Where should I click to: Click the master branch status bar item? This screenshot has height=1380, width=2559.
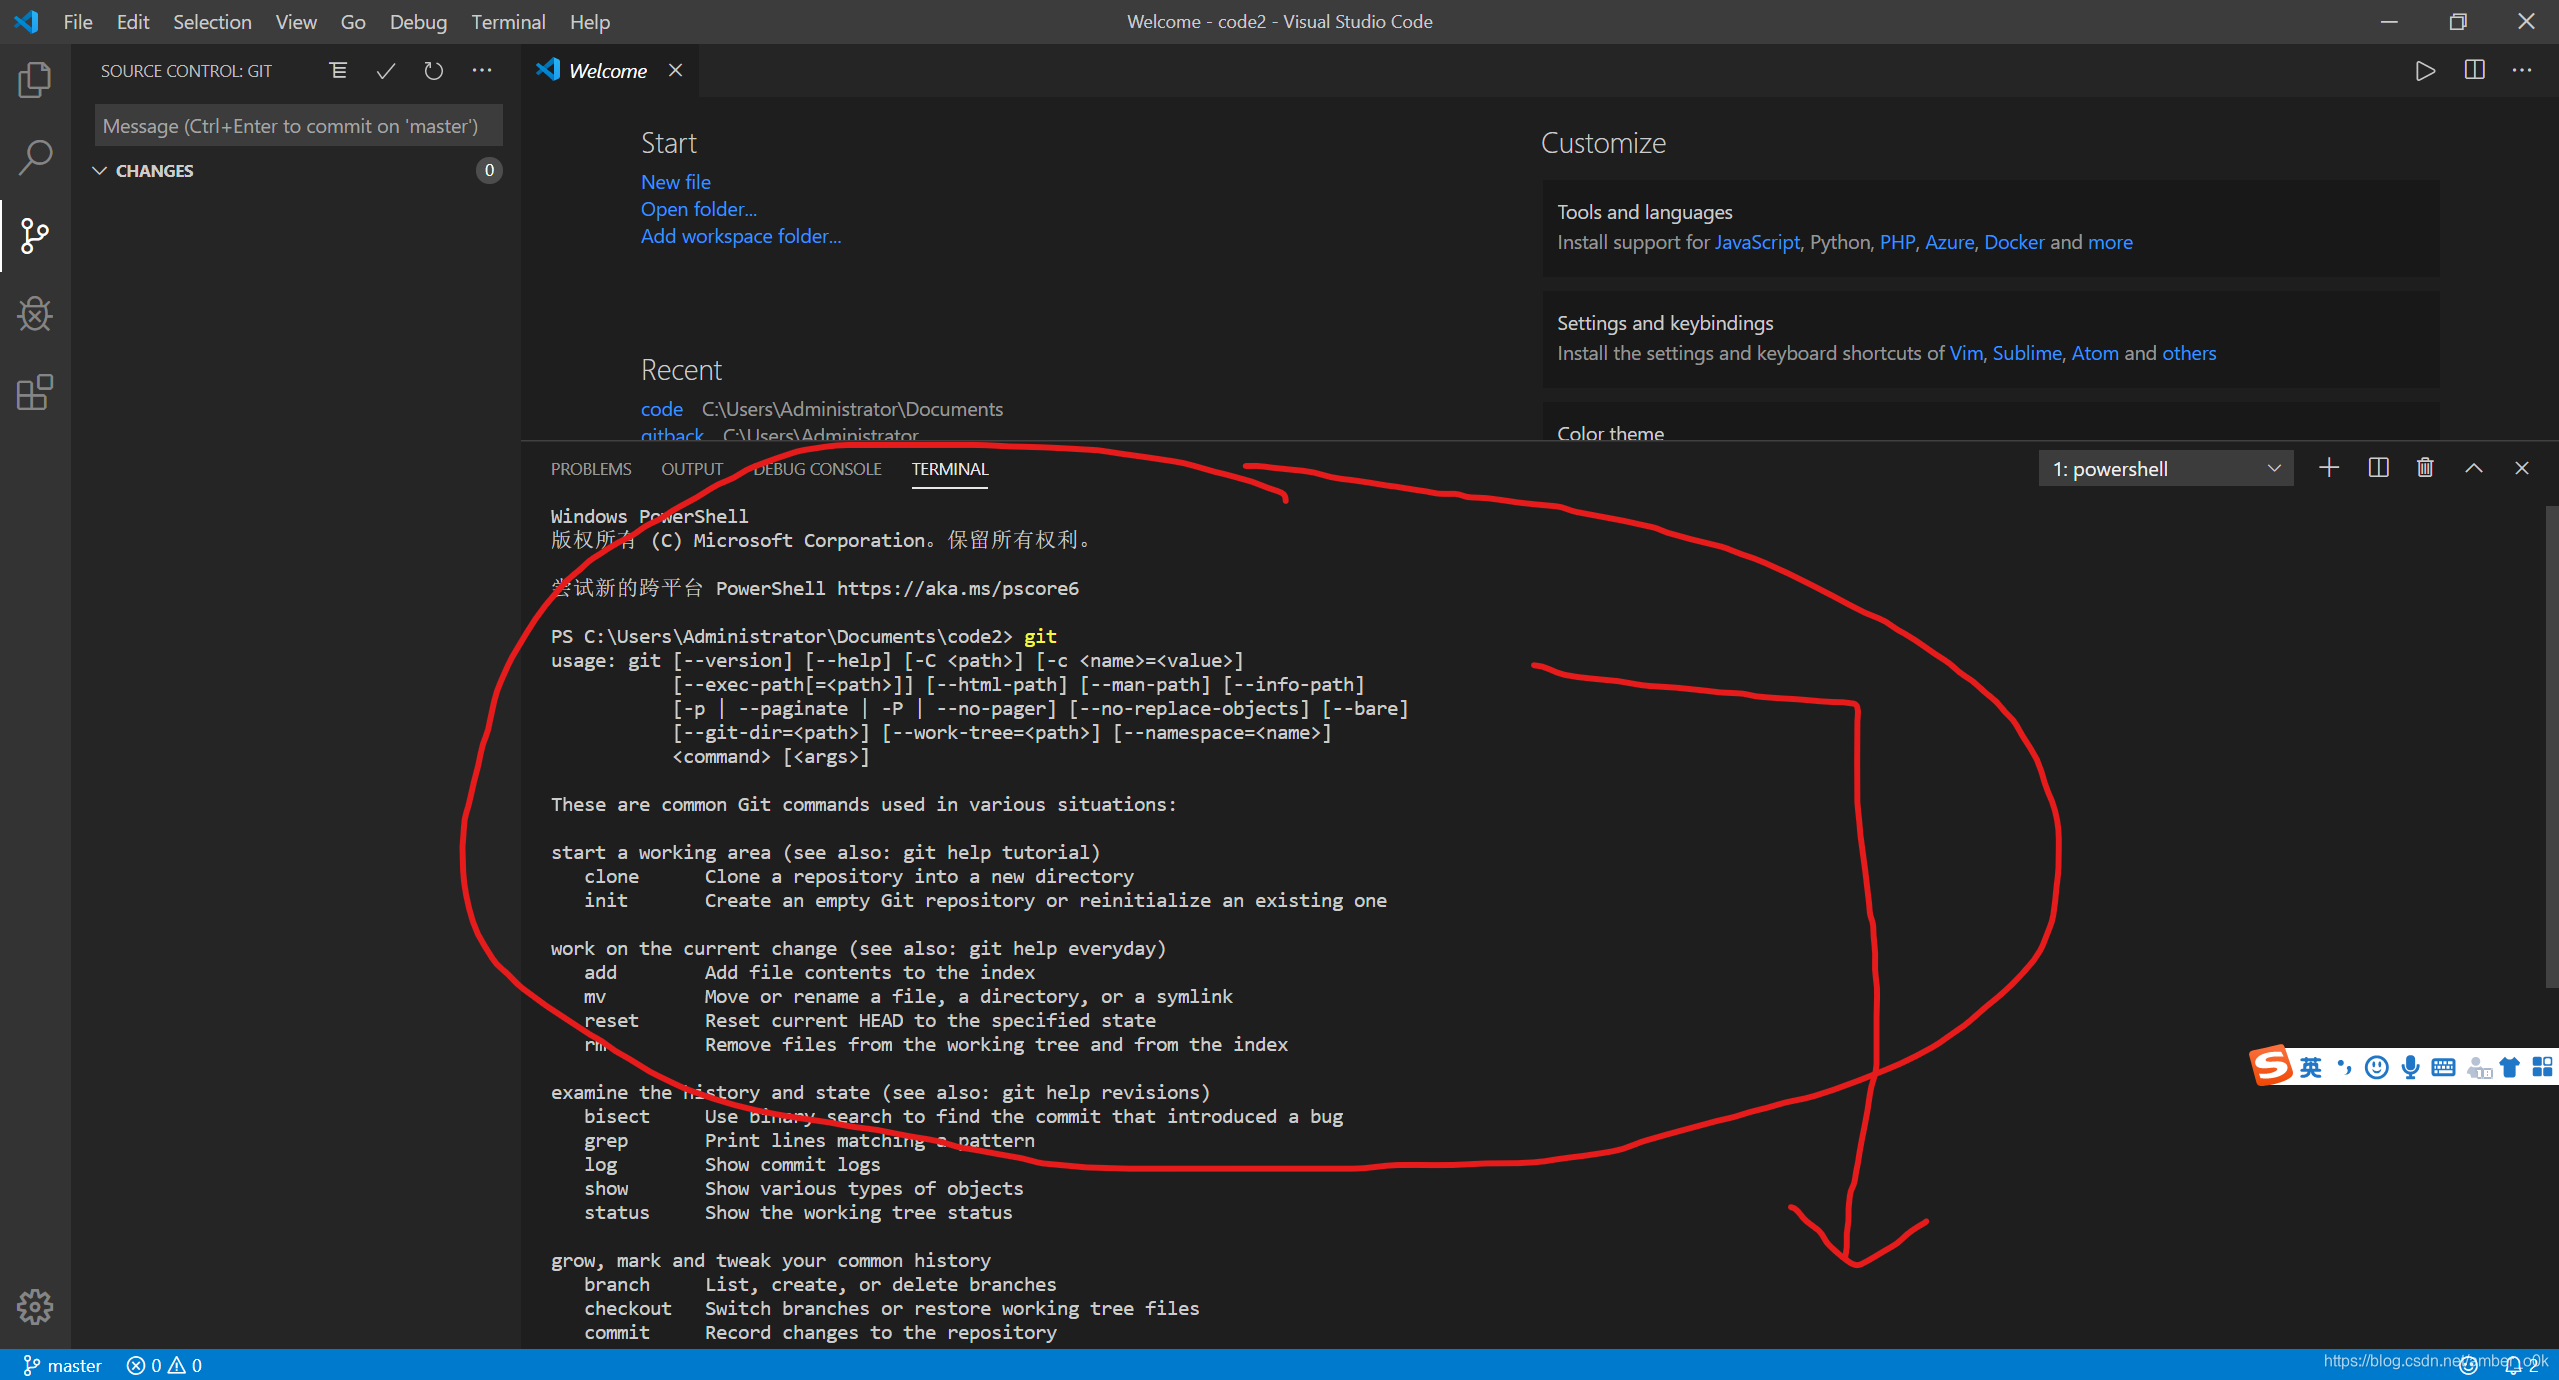tap(62, 1365)
